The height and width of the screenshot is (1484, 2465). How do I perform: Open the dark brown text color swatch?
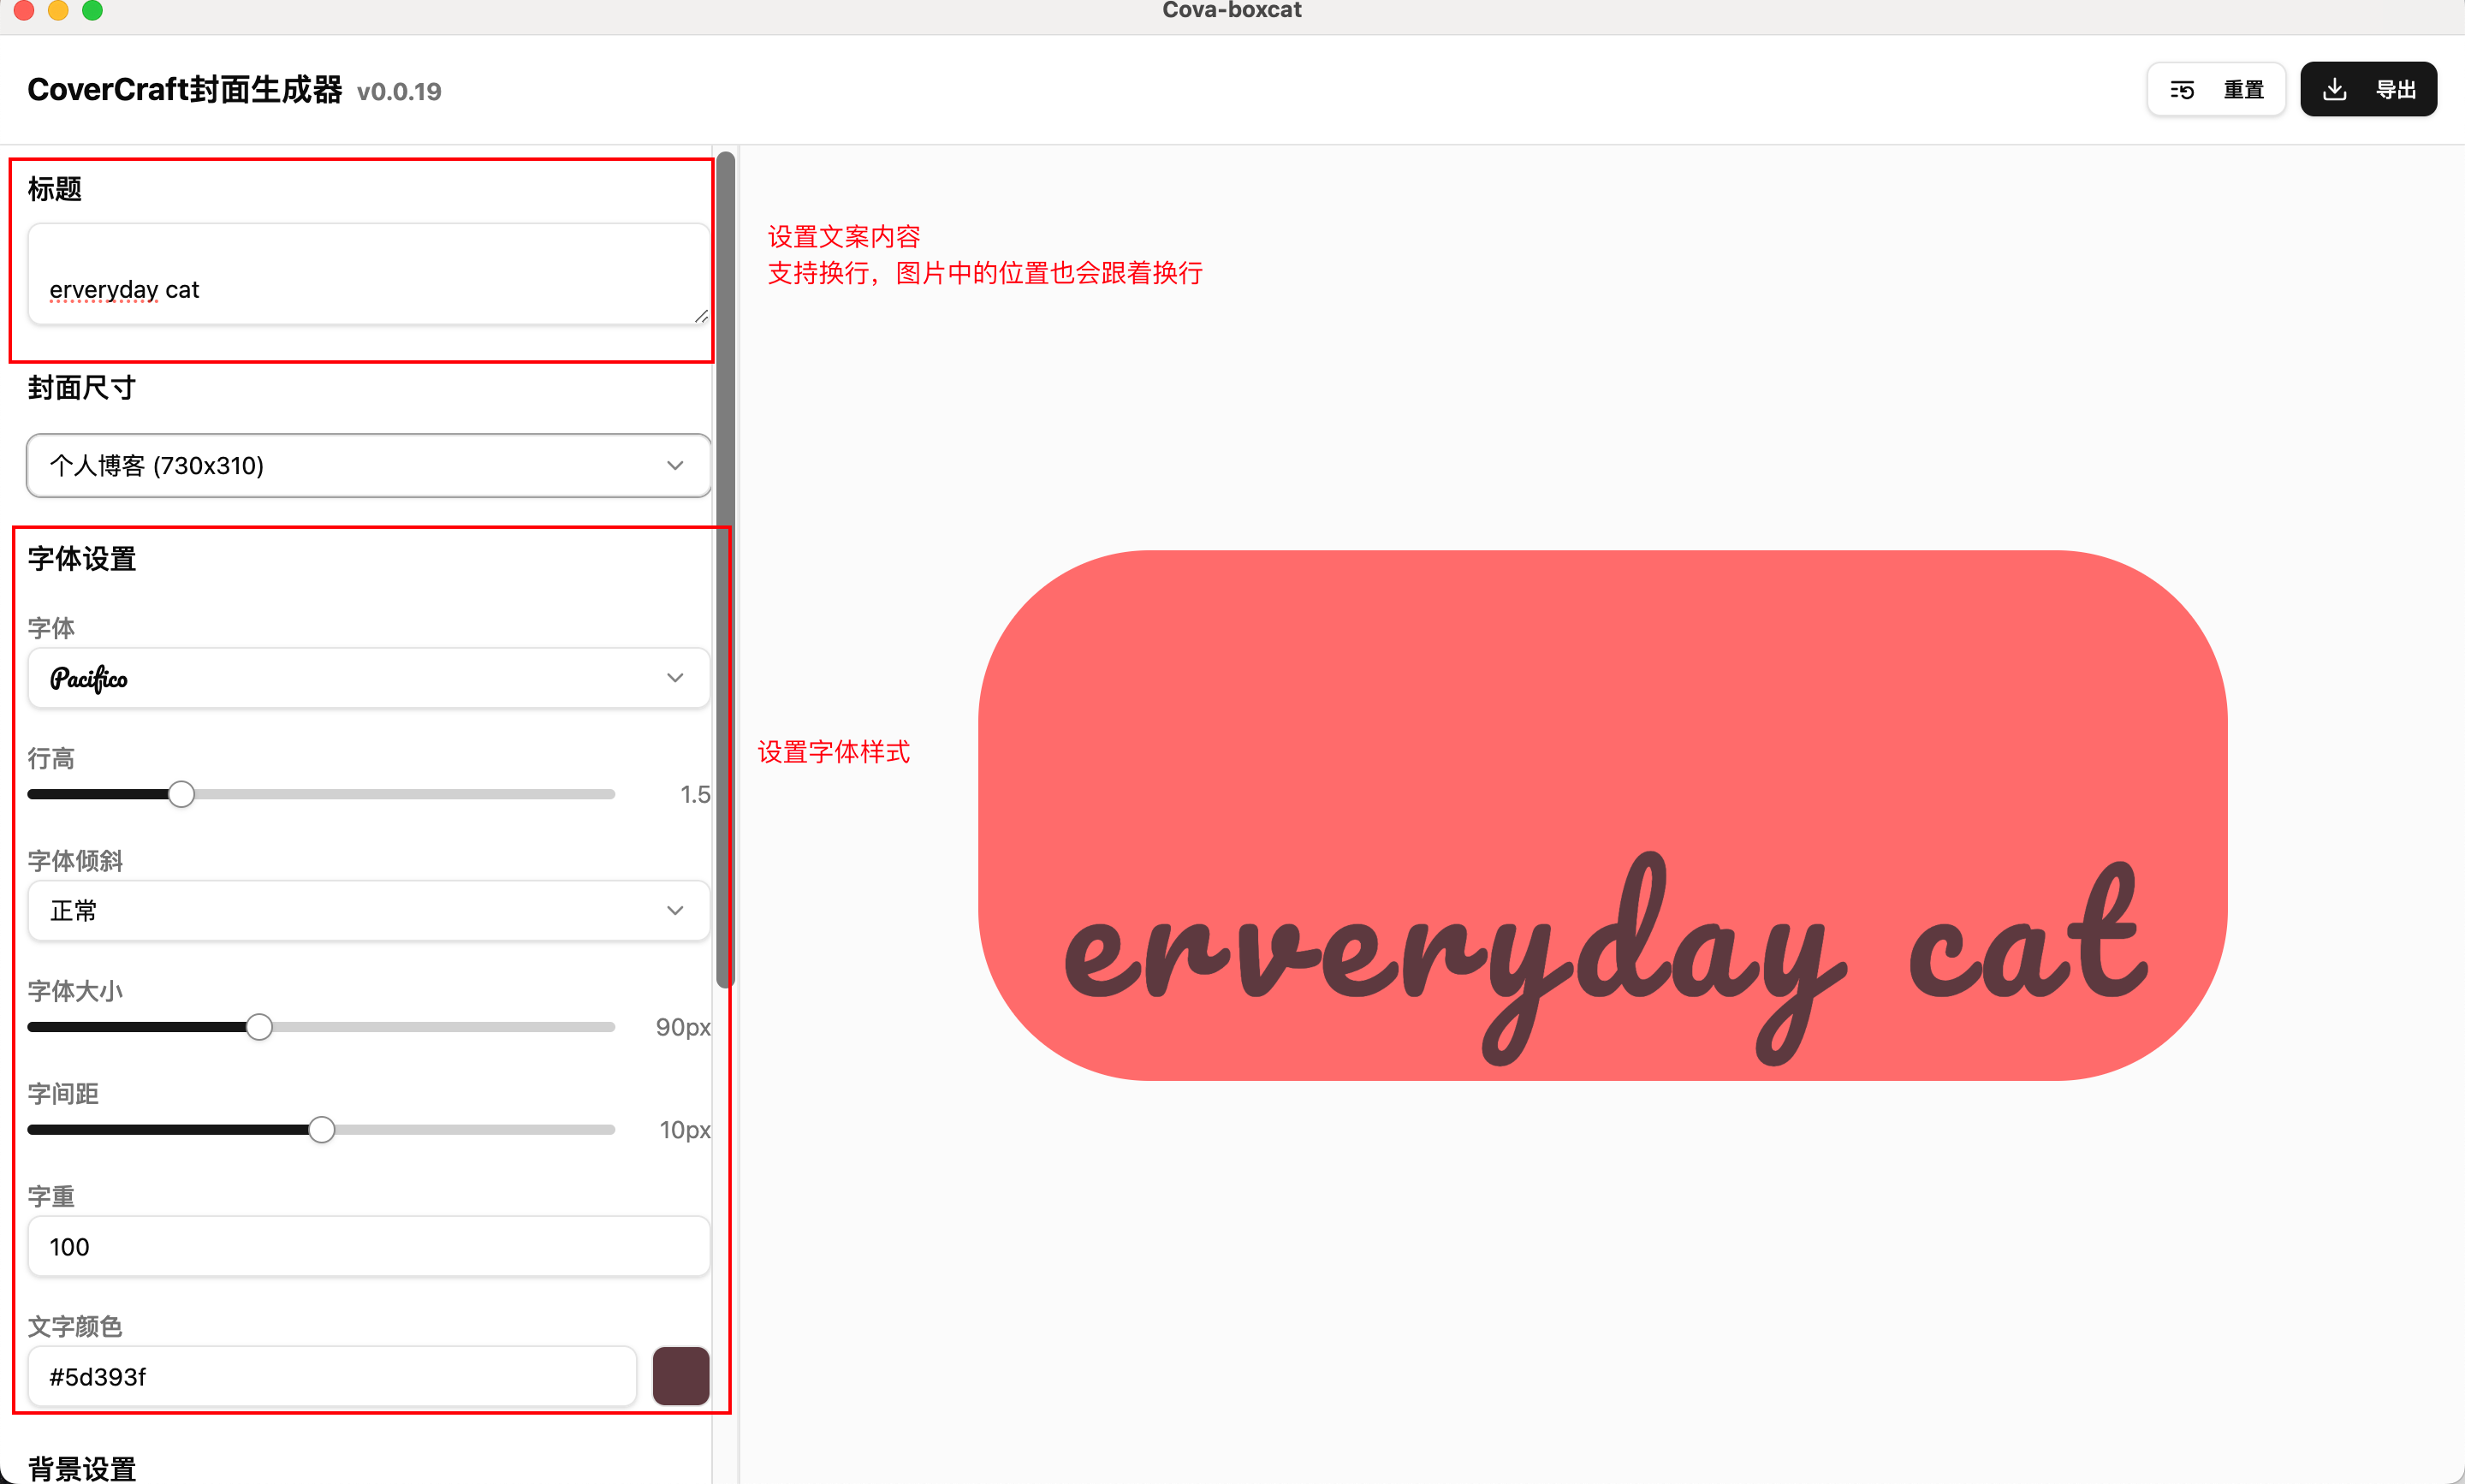pos(681,1377)
